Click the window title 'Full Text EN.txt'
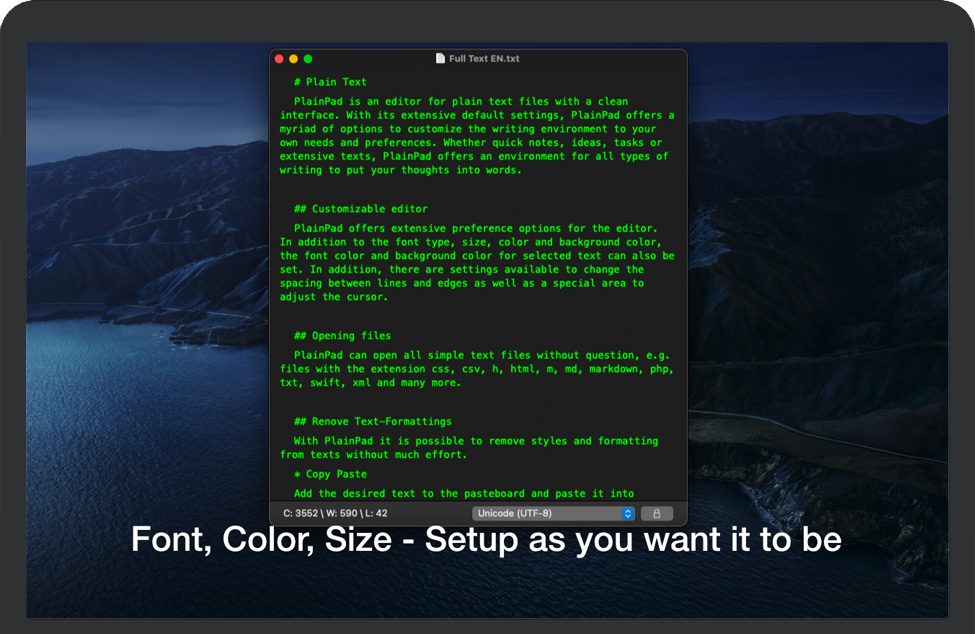Viewport: 975px width, 634px height. (x=484, y=58)
